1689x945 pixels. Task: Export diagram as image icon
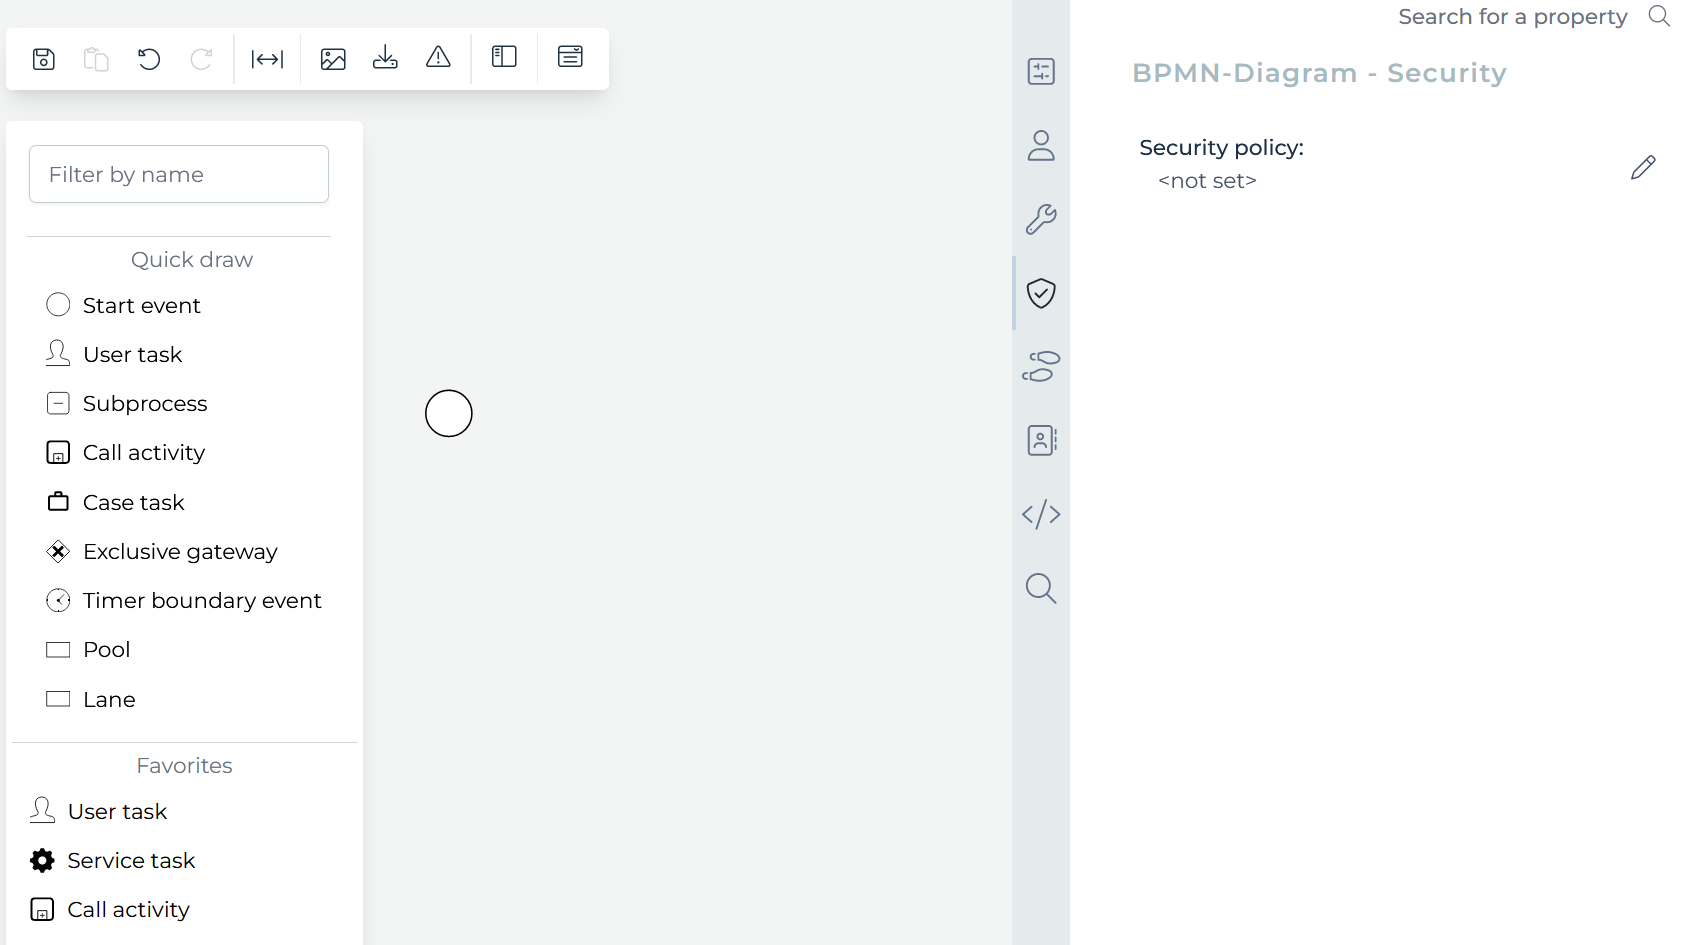(x=333, y=59)
